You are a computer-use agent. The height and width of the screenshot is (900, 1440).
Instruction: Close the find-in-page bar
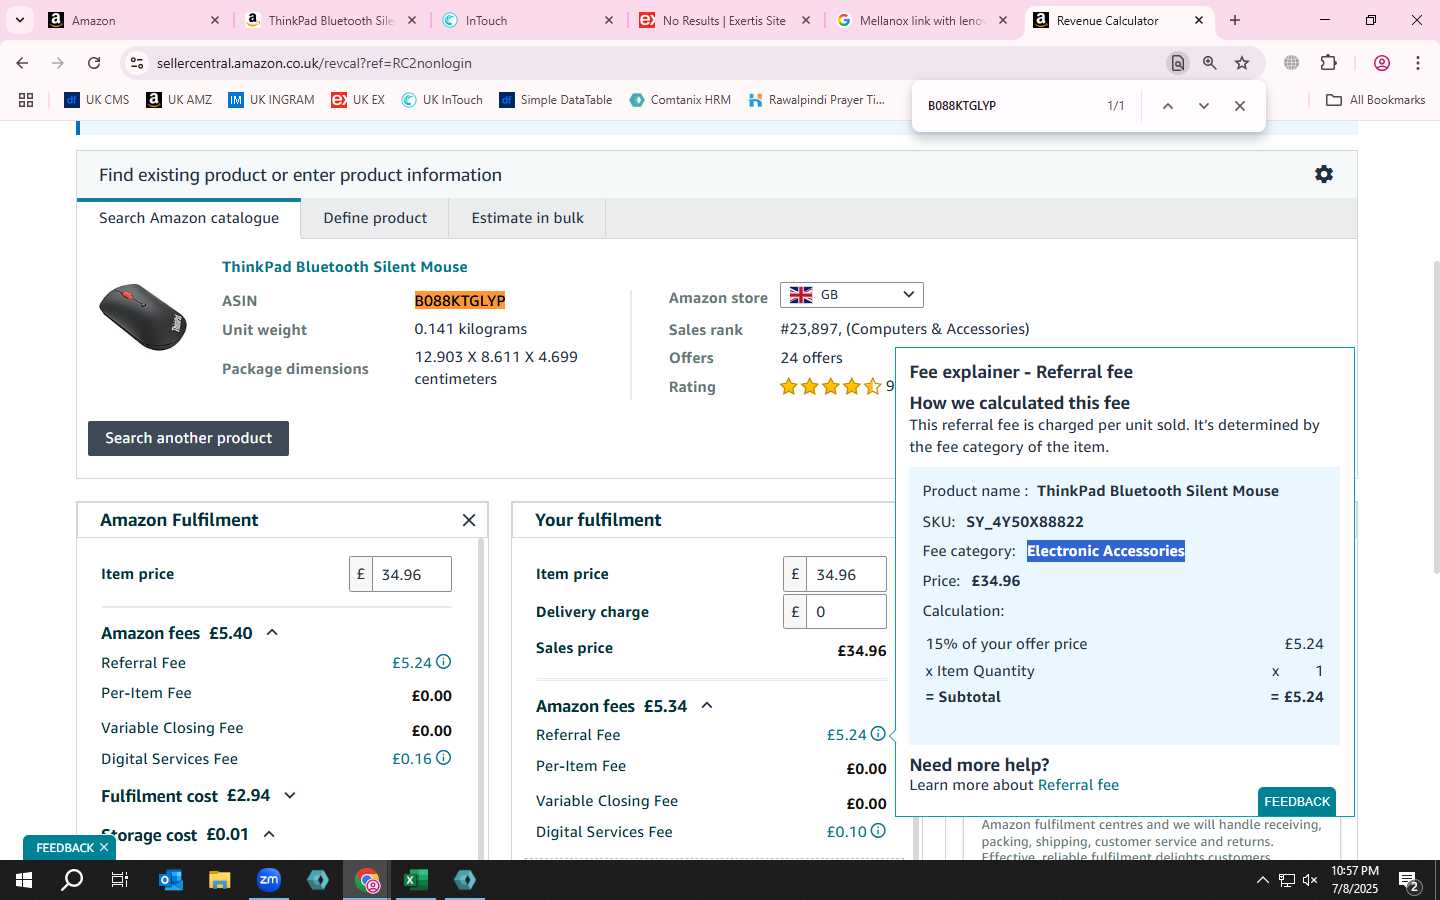pos(1240,106)
